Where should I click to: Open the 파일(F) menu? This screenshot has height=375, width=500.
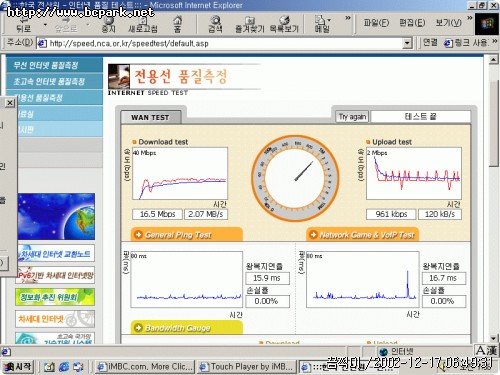376,23
